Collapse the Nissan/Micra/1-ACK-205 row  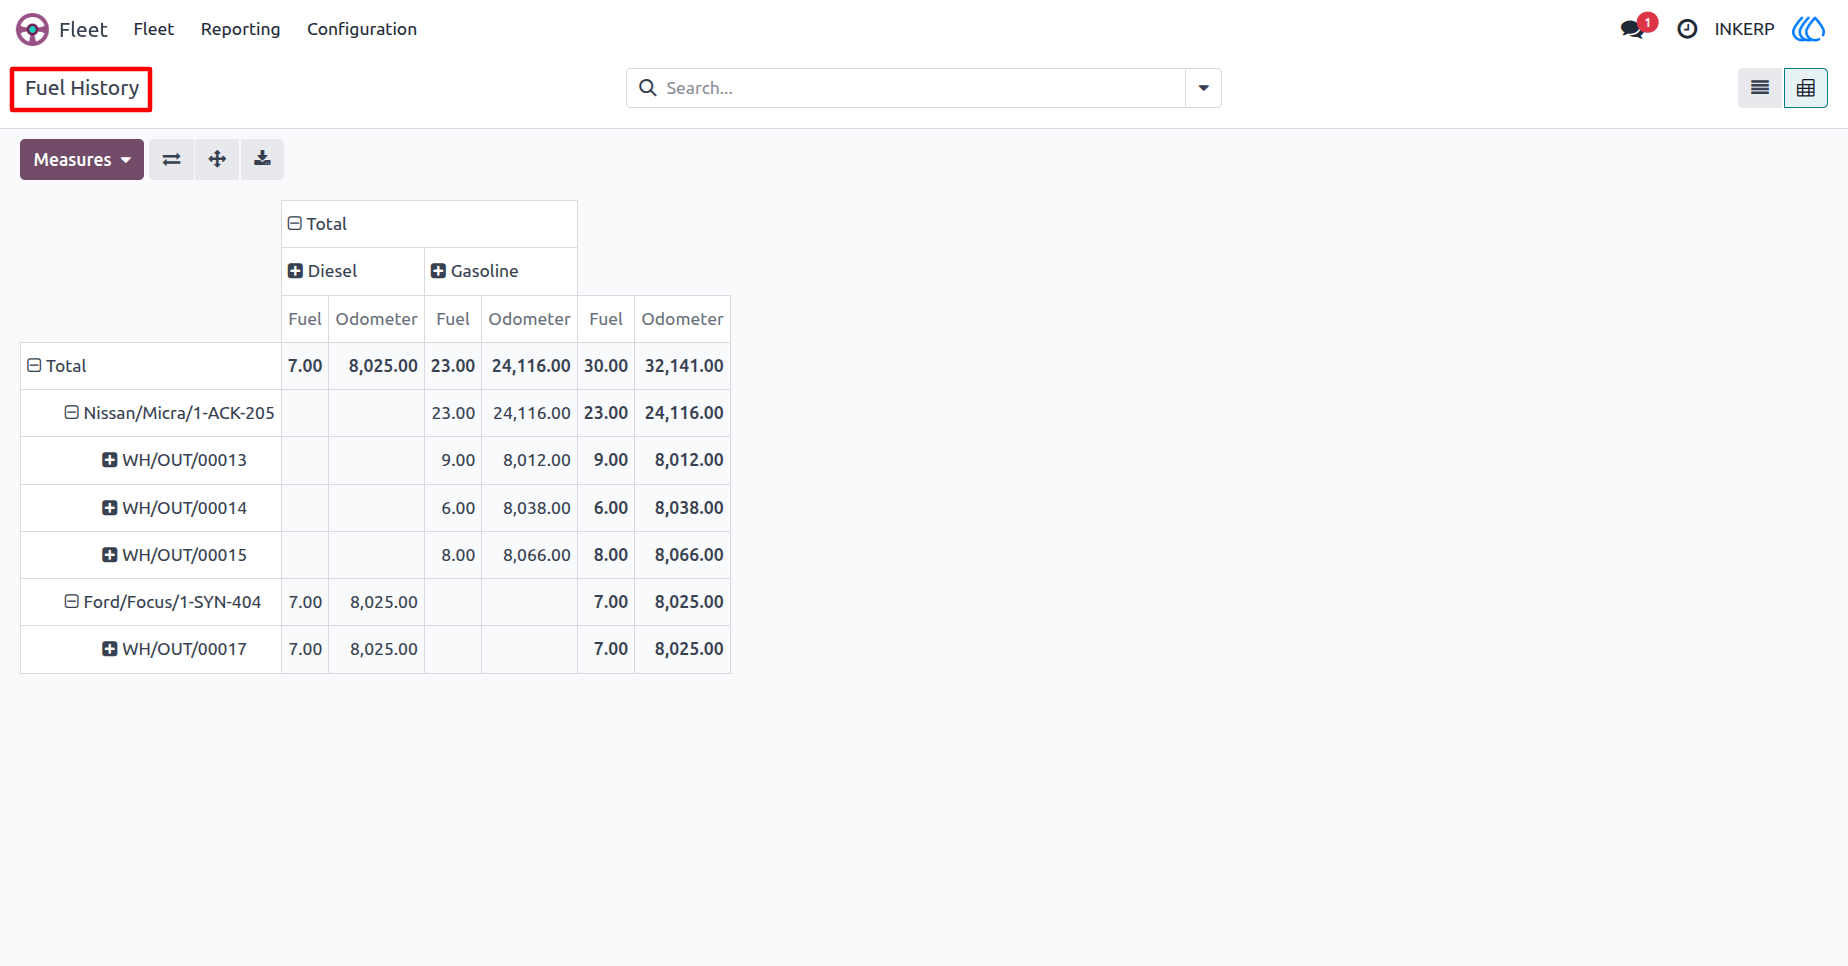(168, 413)
